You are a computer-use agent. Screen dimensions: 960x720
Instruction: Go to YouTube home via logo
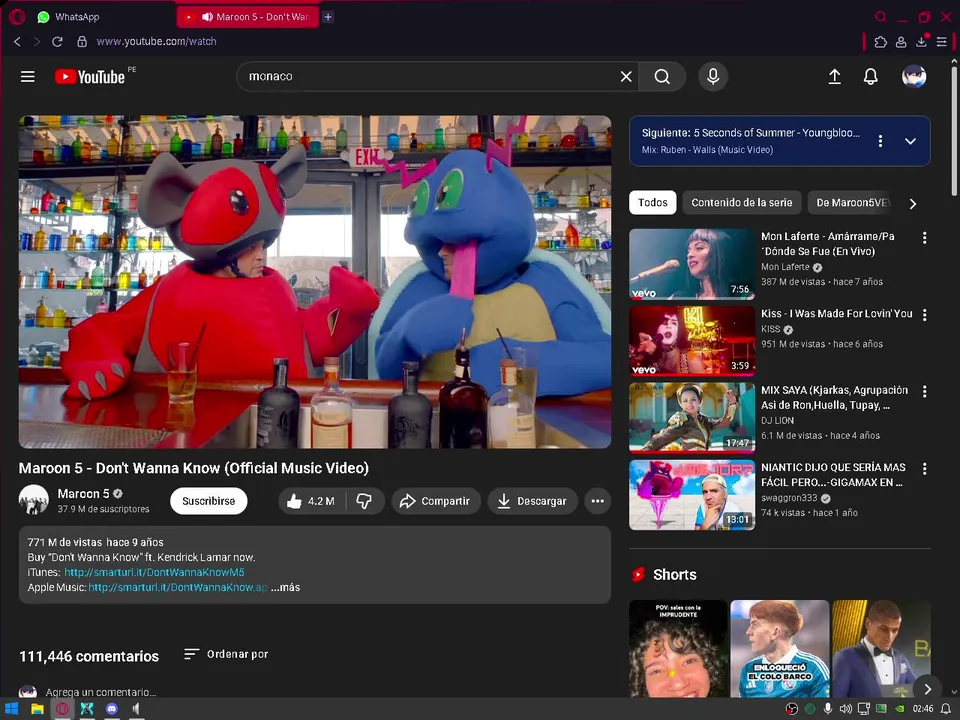click(x=90, y=77)
